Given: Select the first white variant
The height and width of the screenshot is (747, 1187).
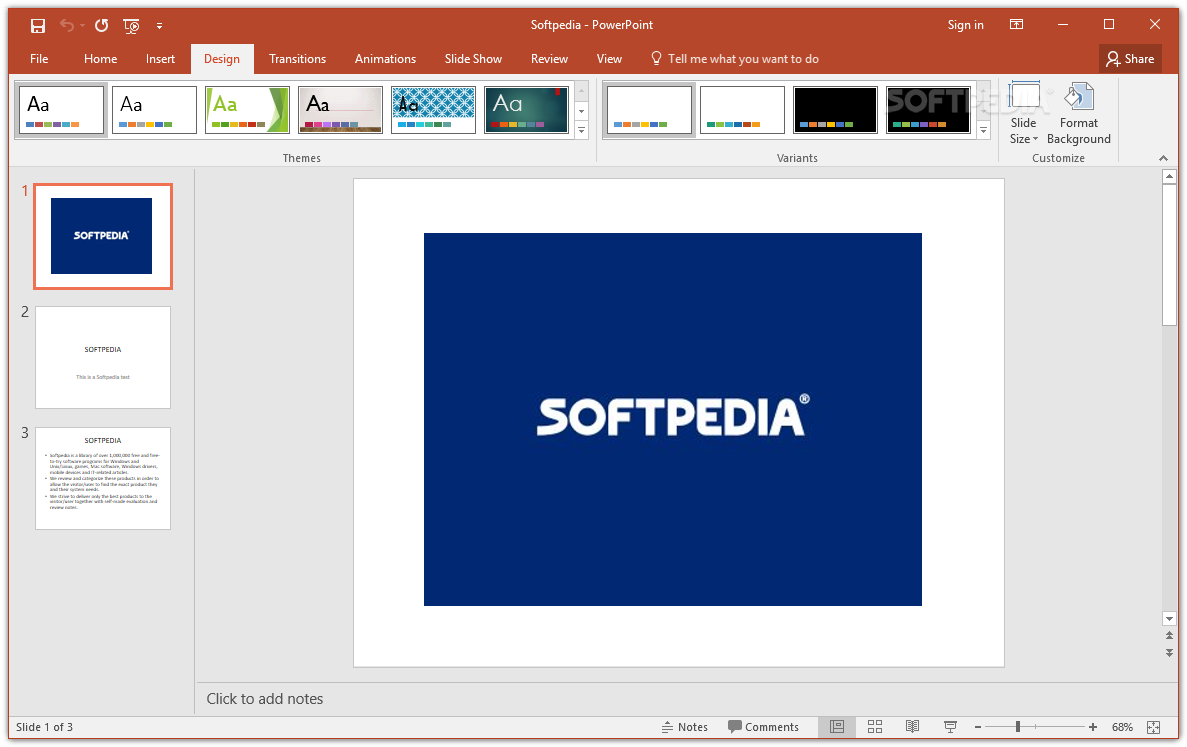Looking at the screenshot, I should click(x=650, y=110).
